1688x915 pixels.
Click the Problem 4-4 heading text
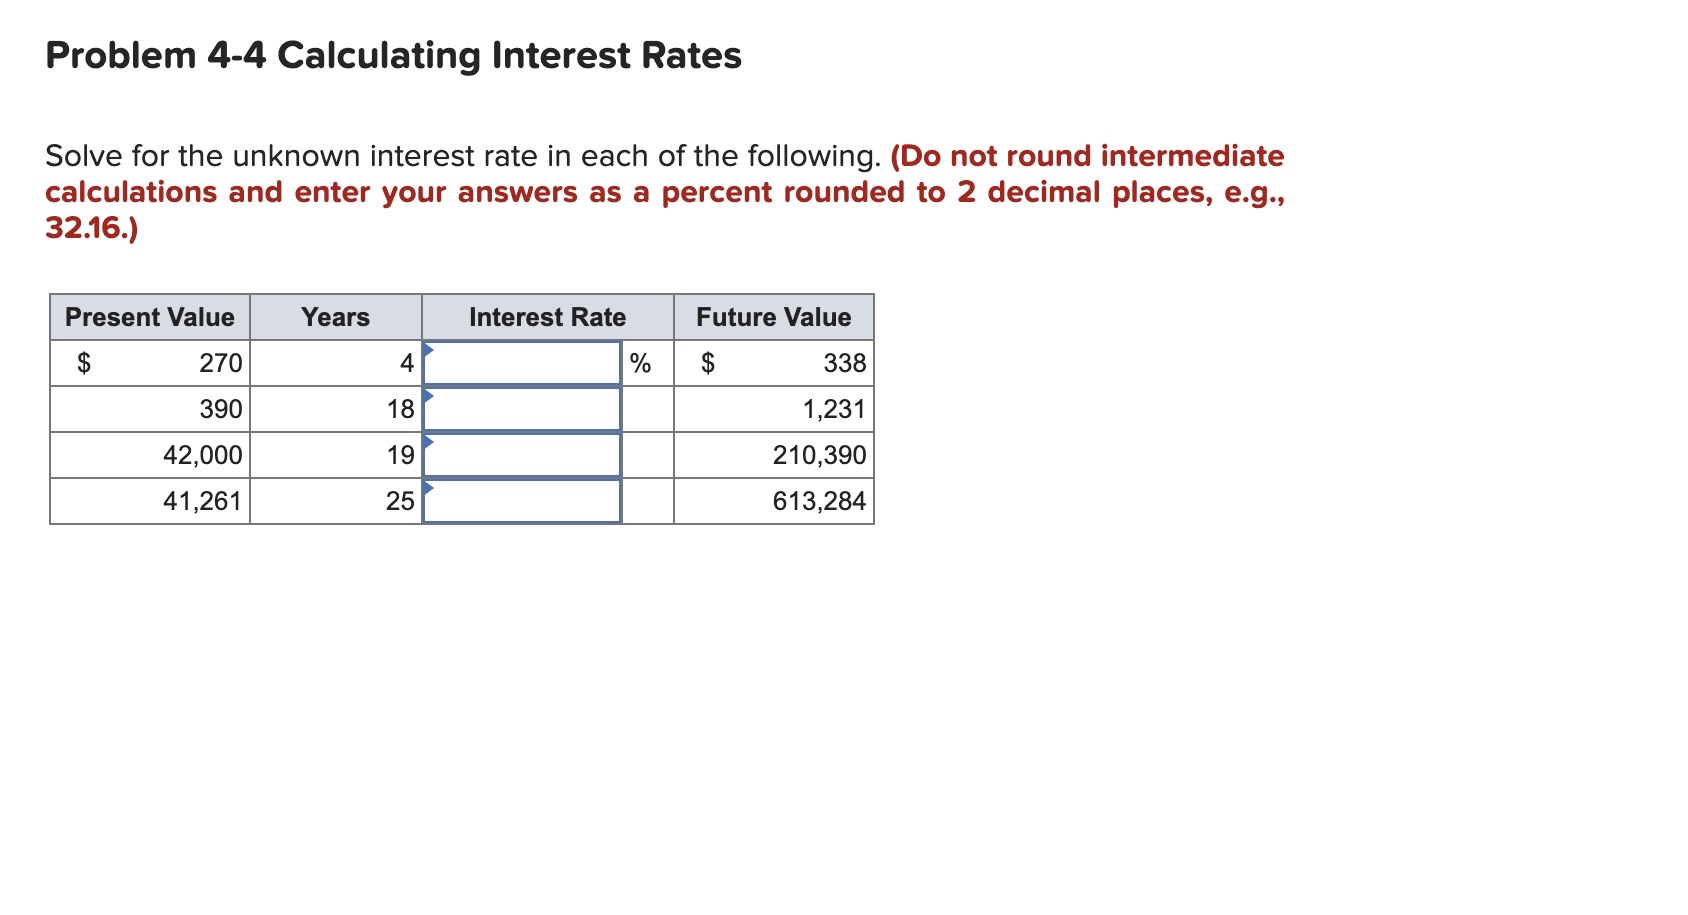[x=392, y=57]
